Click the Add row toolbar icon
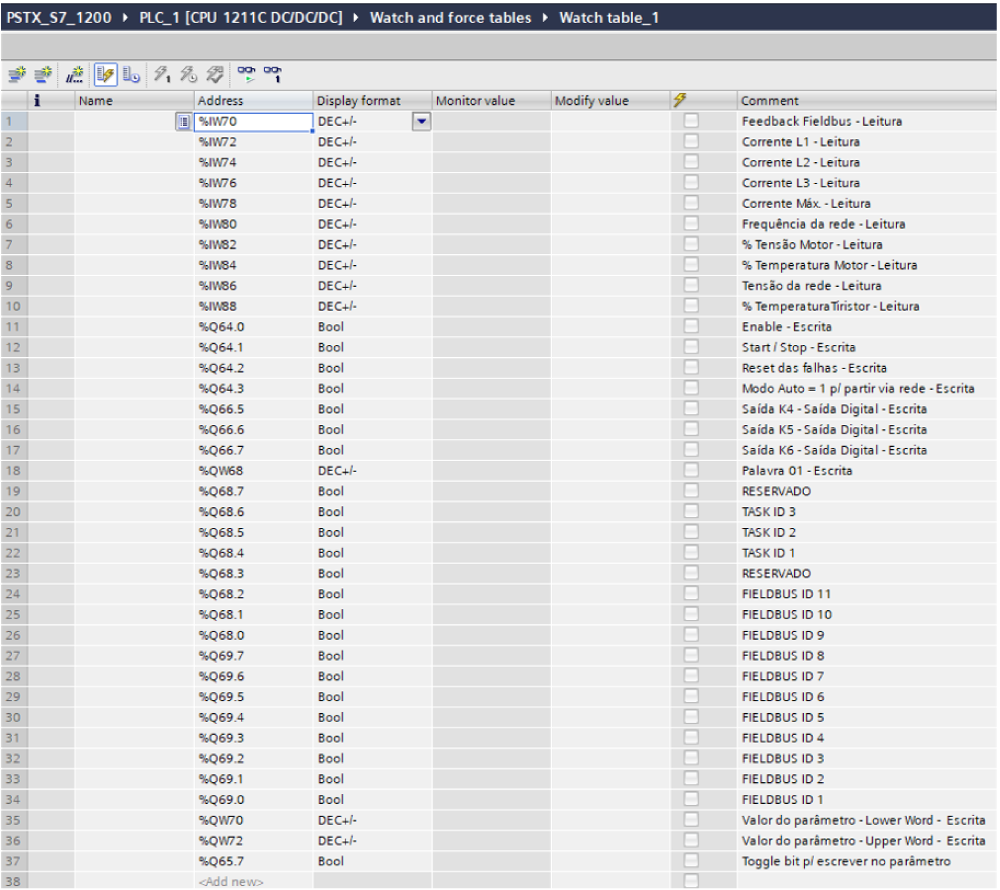1000x890 pixels. click(43, 75)
